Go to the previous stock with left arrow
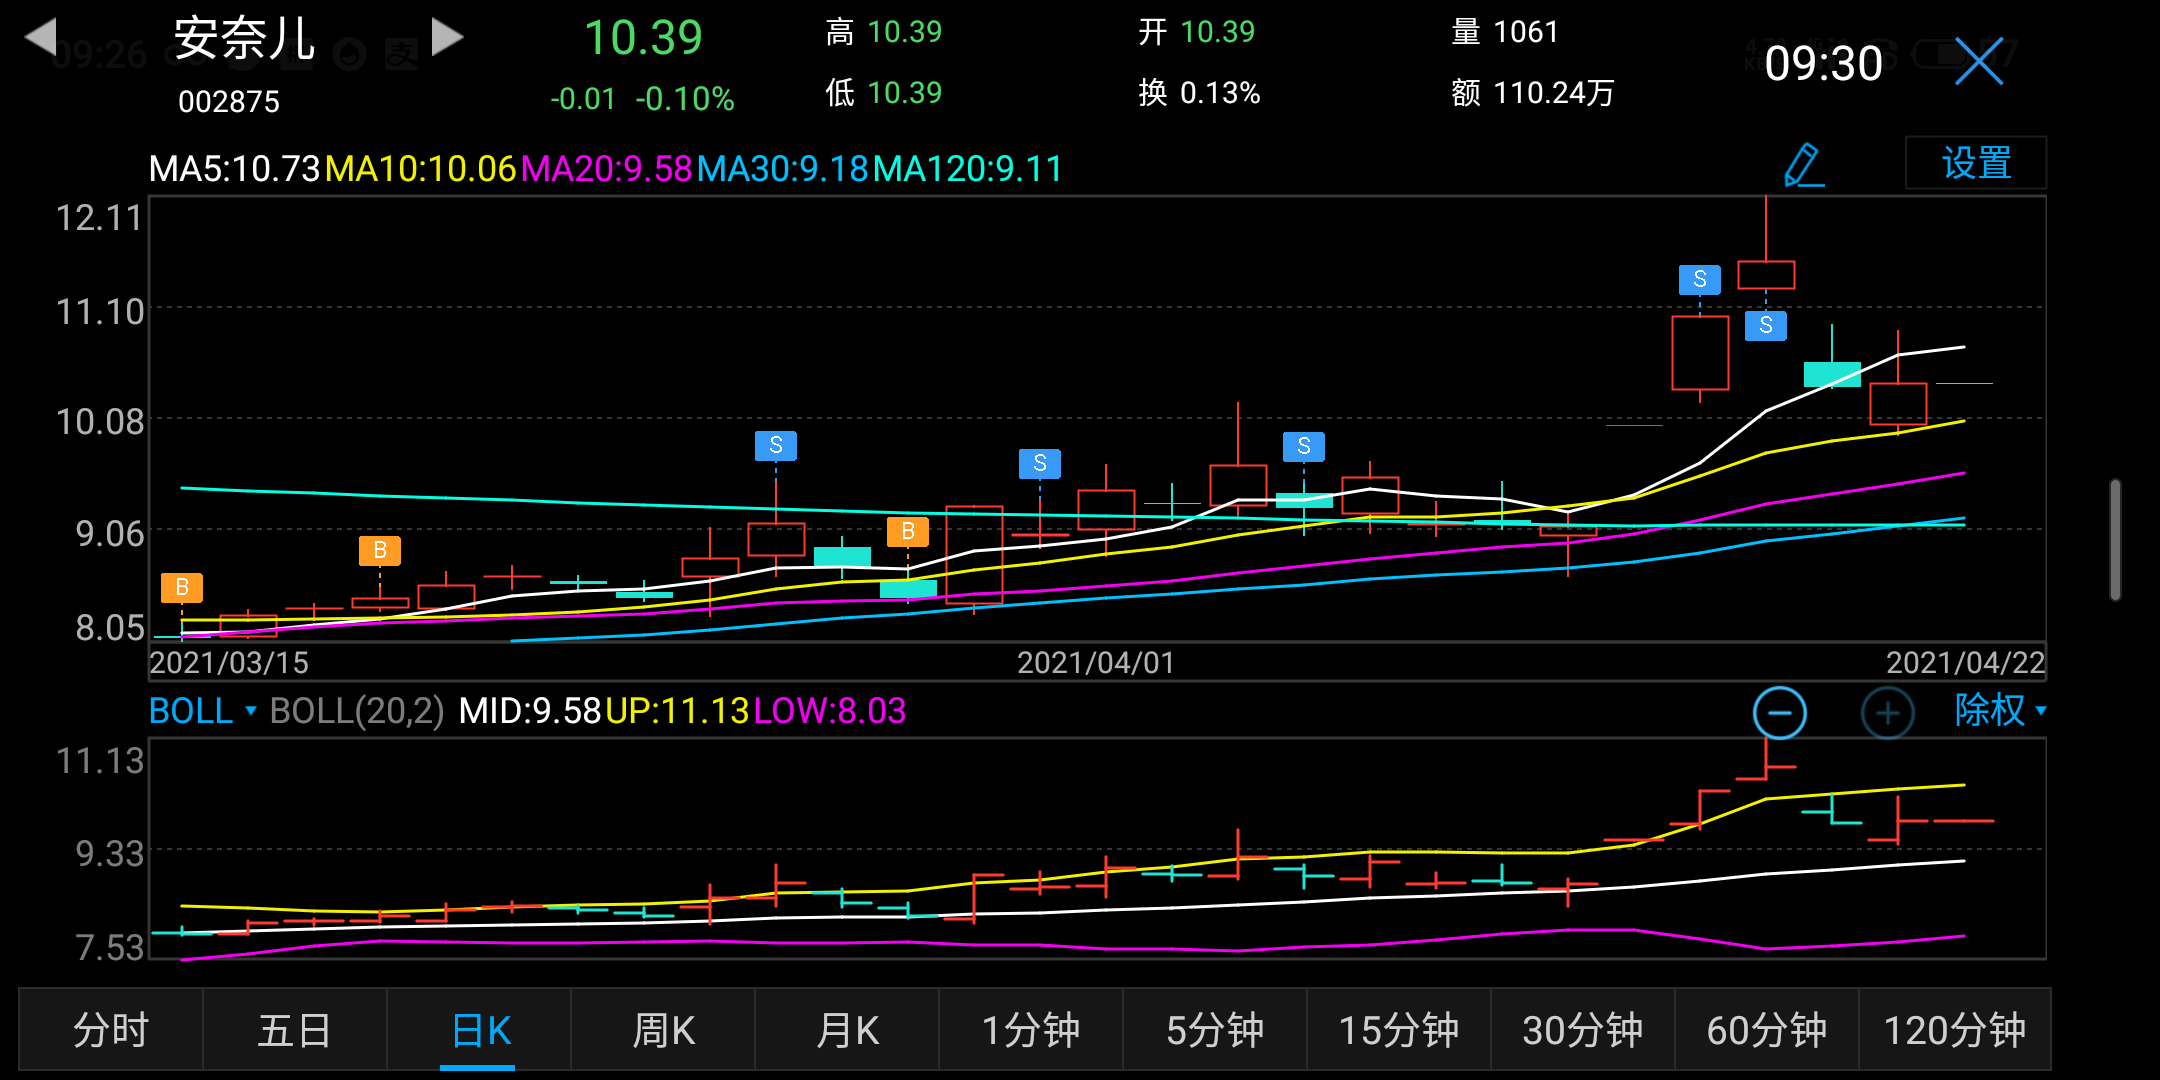The image size is (2160, 1080). tap(41, 36)
